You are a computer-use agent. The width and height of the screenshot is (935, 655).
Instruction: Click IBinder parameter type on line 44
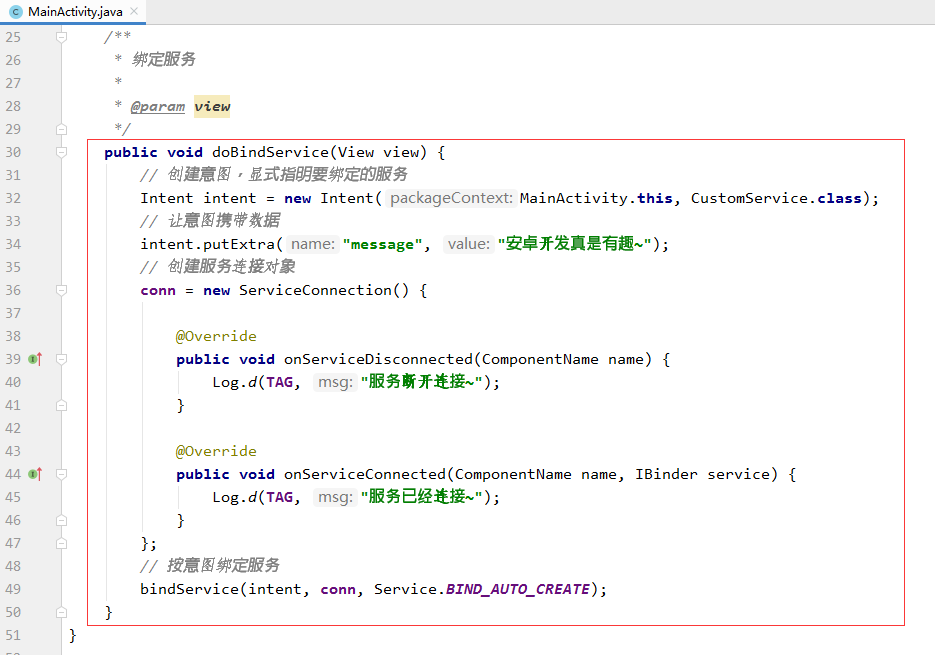coord(666,474)
